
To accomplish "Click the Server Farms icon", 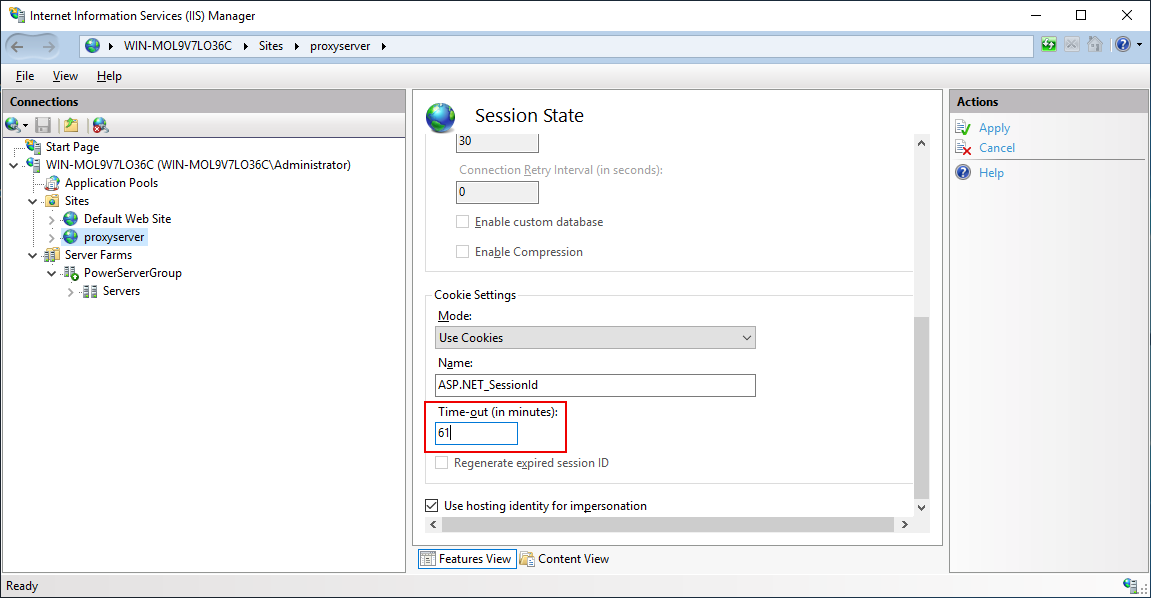I will (52, 255).
